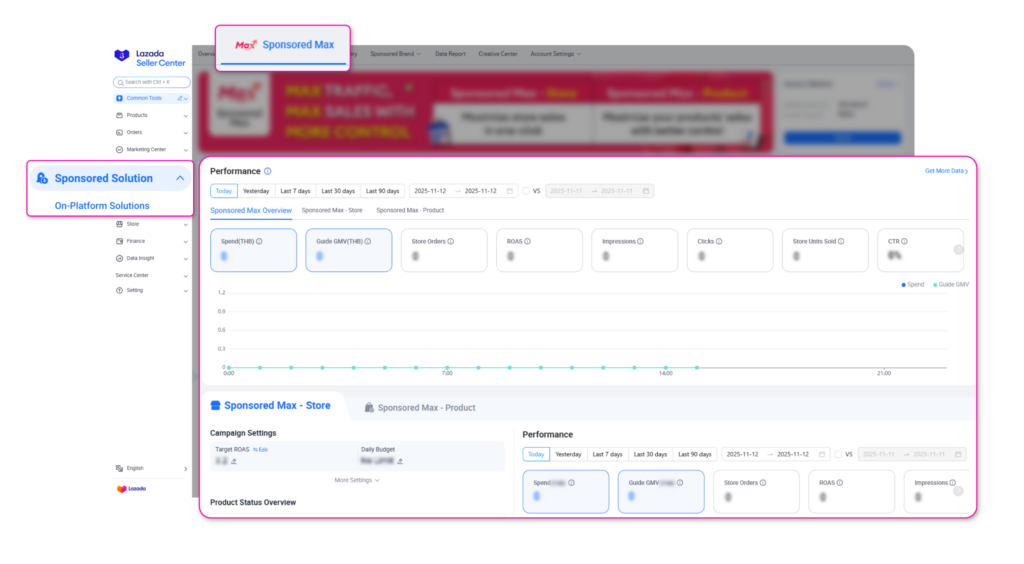Click the CTR info icon
Image resolution: width=1024 pixels, height=564 pixels.
[x=906, y=241]
